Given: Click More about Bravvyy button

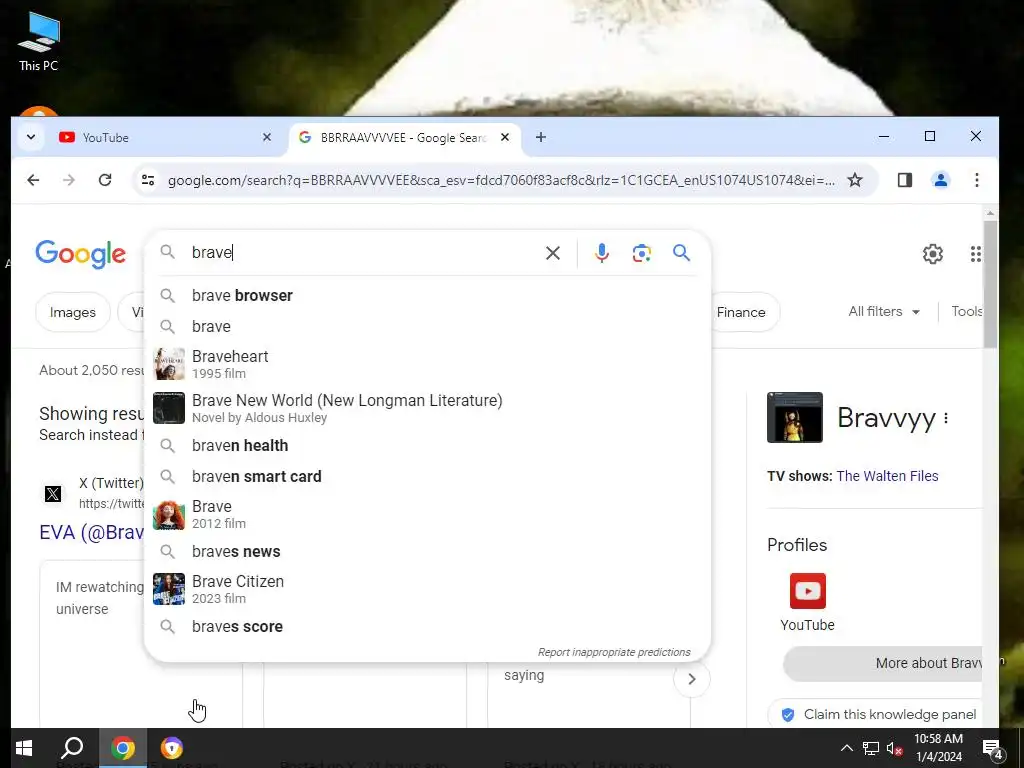Looking at the screenshot, I should [x=883, y=664].
